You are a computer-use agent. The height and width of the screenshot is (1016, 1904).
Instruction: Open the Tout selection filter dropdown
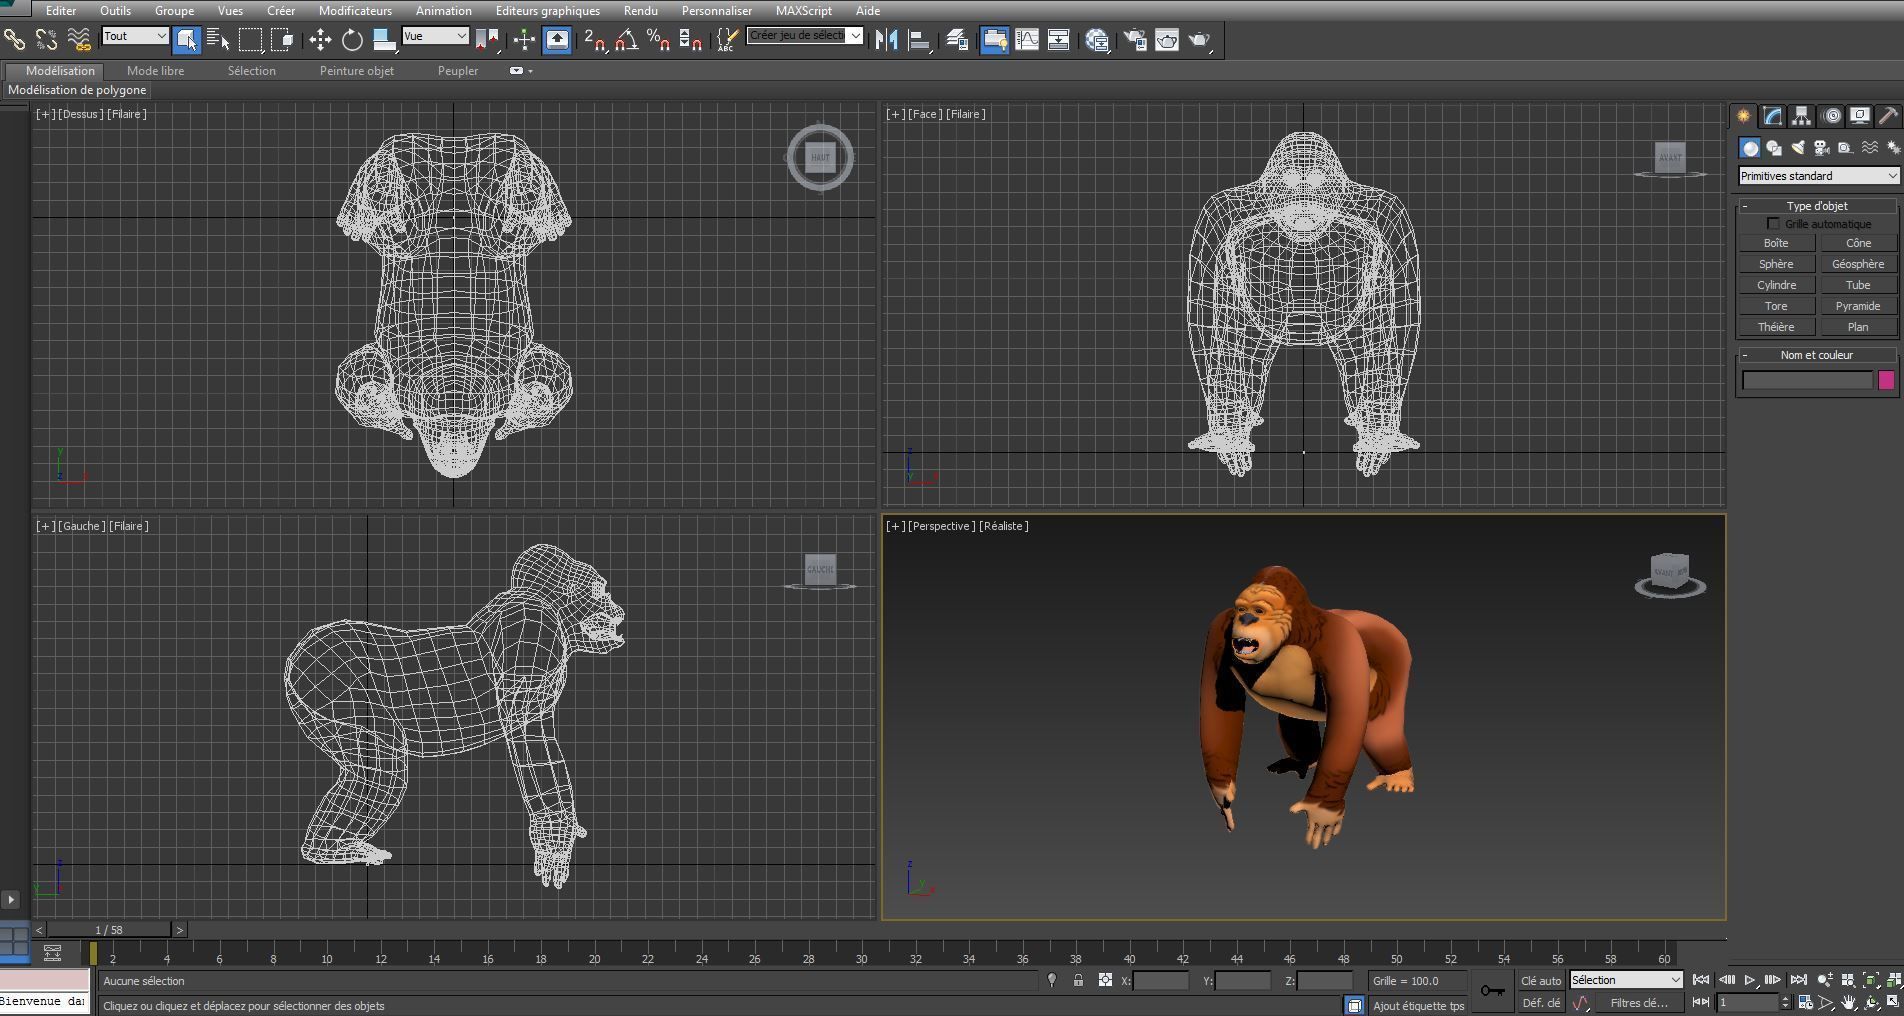pos(135,36)
